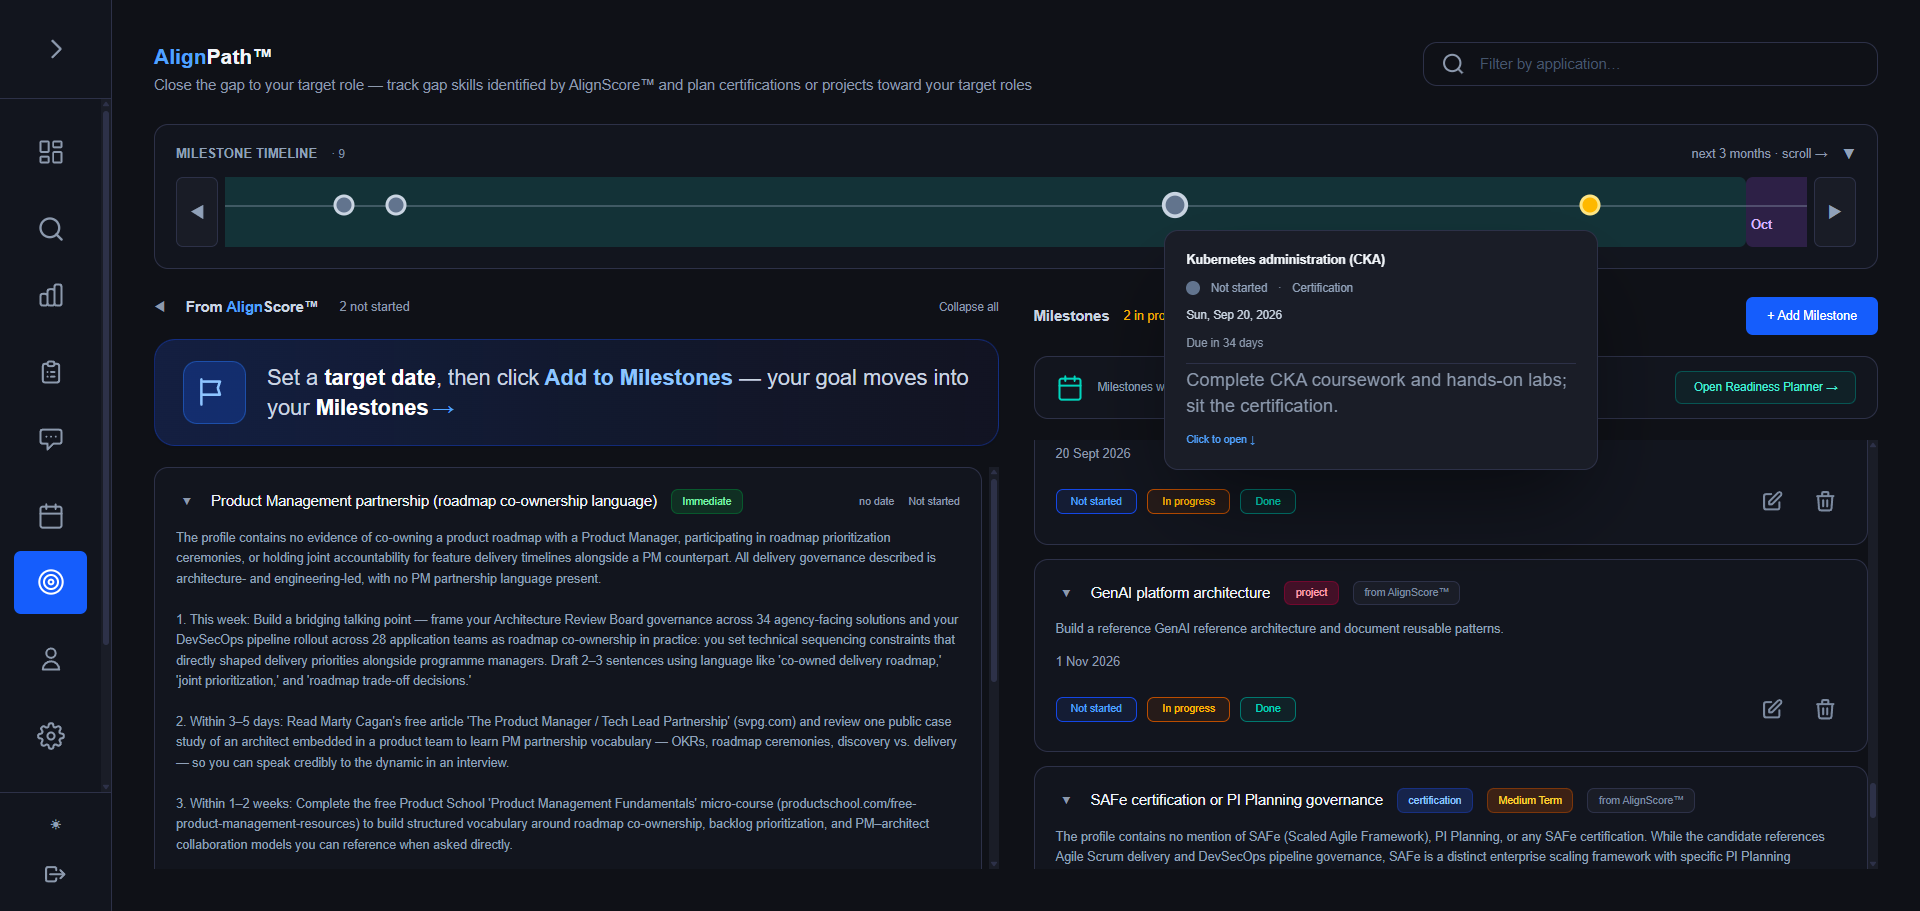Expand the sidebar with the chevron arrow

tap(56, 49)
